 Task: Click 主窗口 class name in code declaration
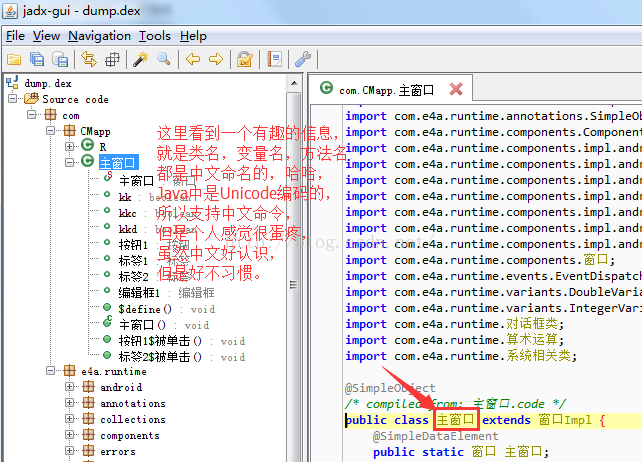[x=455, y=419]
